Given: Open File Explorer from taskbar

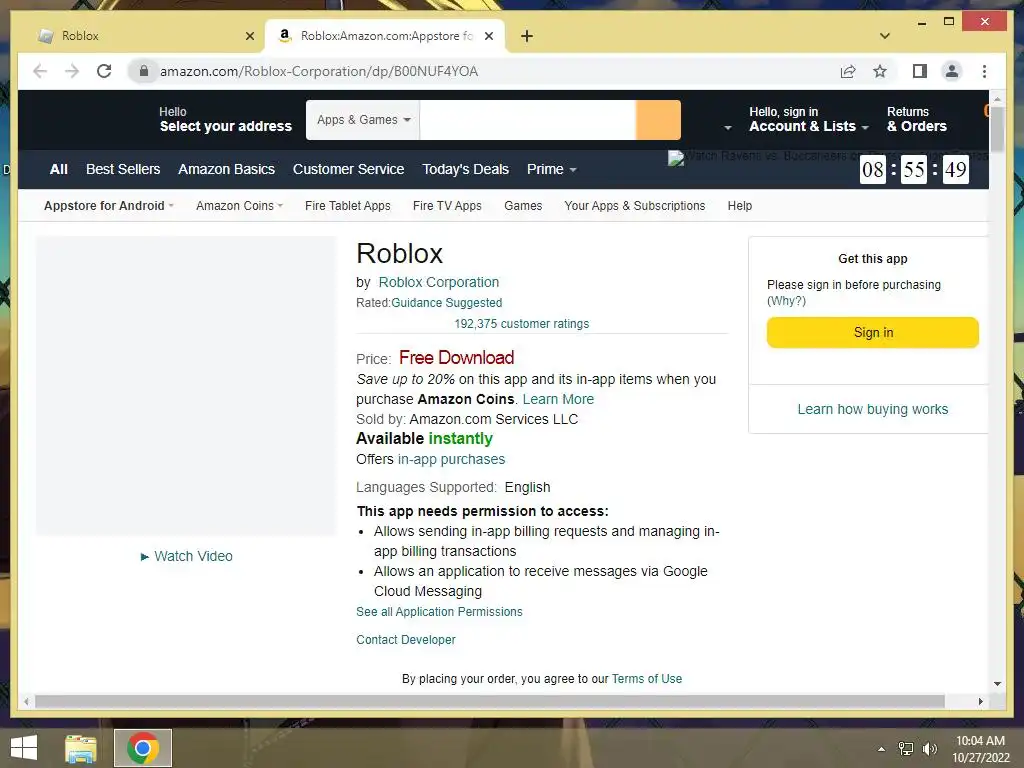Looking at the screenshot, I should point(81,748).
